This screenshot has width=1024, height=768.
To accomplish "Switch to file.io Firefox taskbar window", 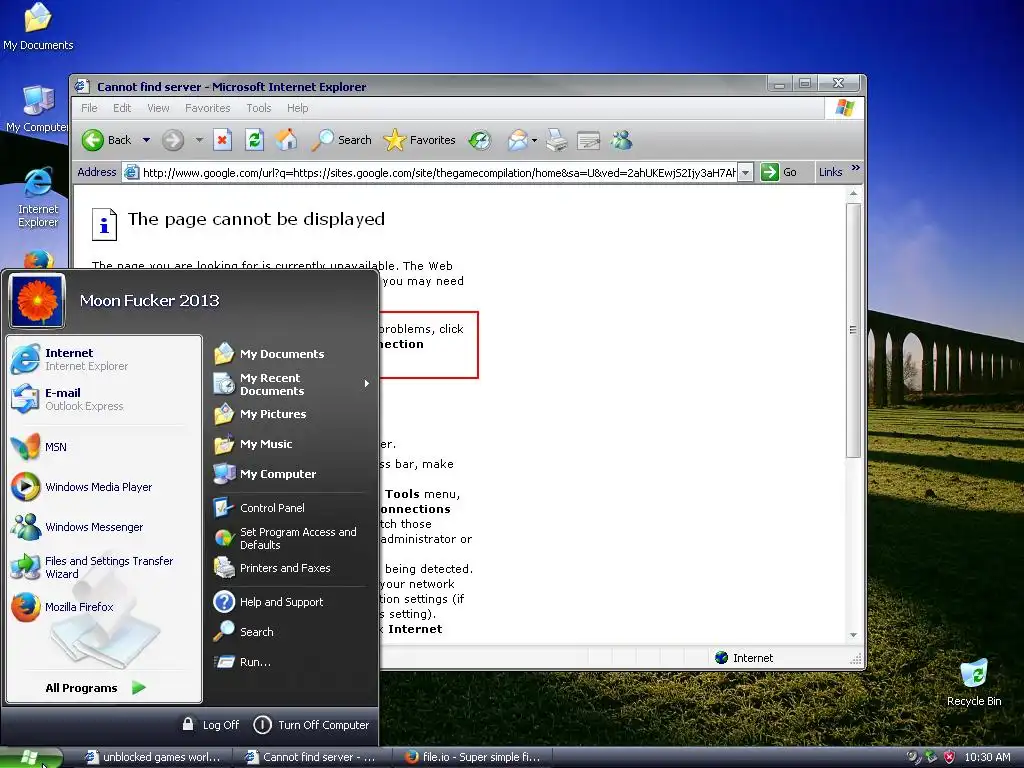I will coord(473,757).
